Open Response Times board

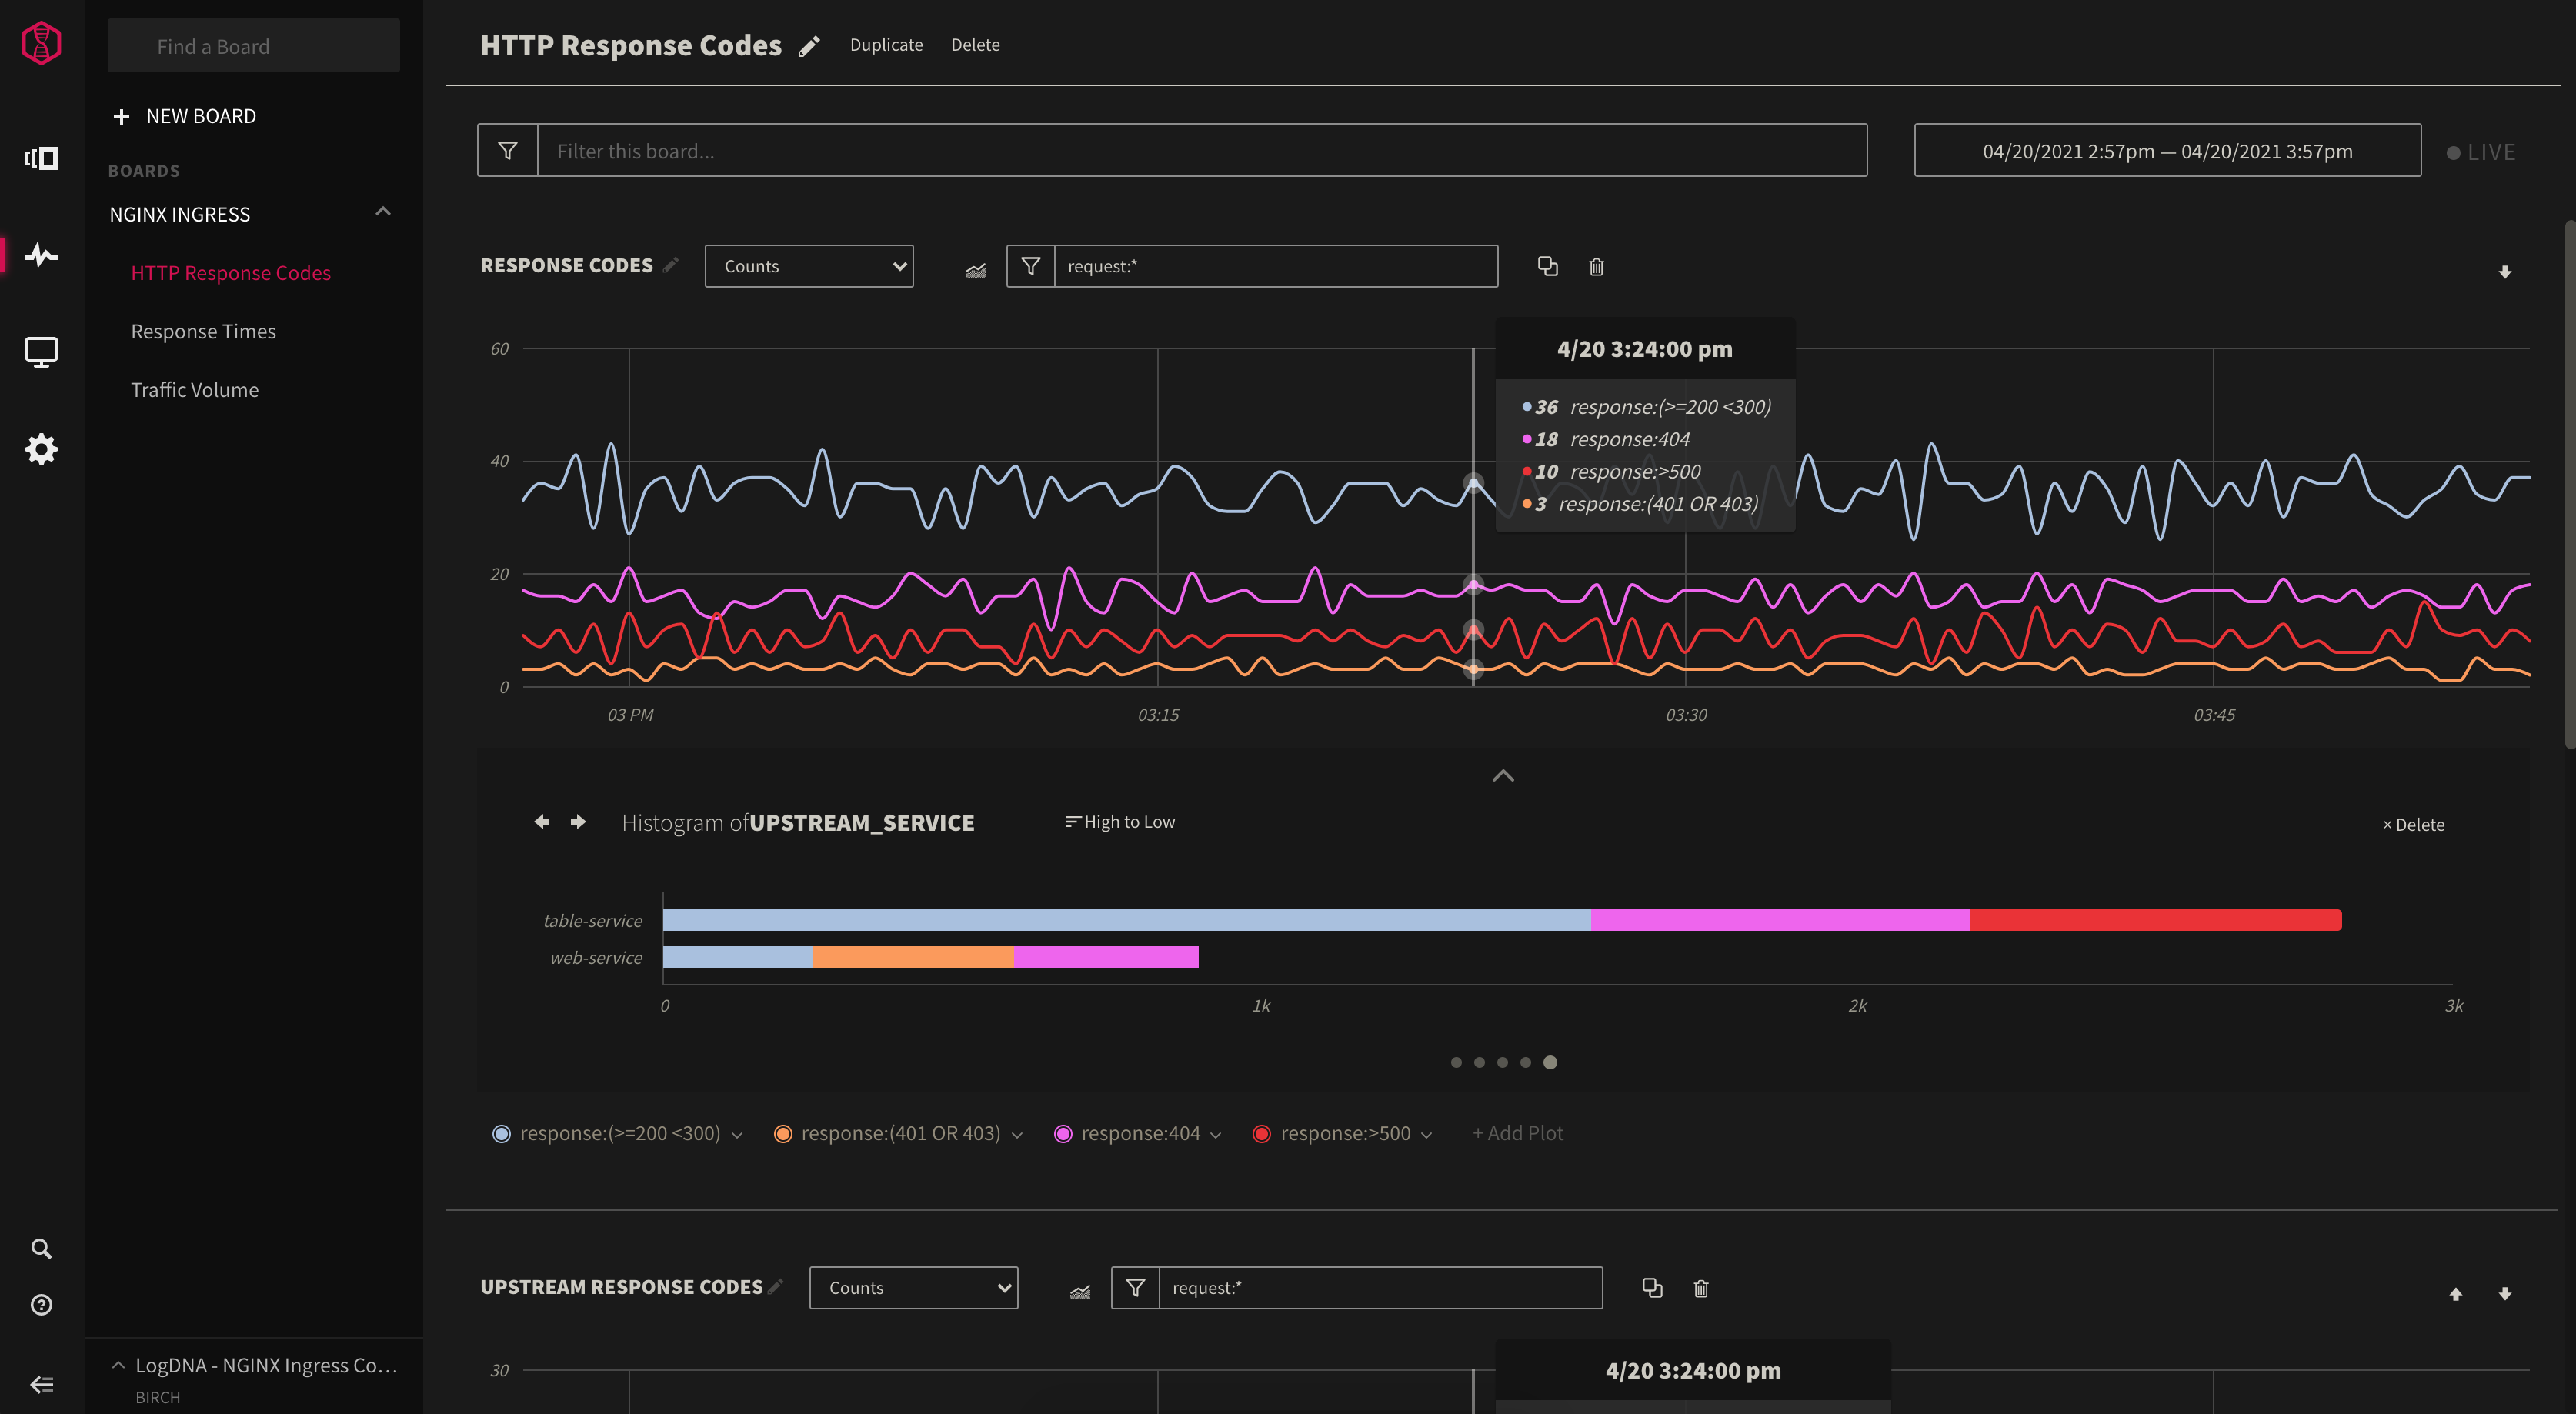tap(203, 331)
